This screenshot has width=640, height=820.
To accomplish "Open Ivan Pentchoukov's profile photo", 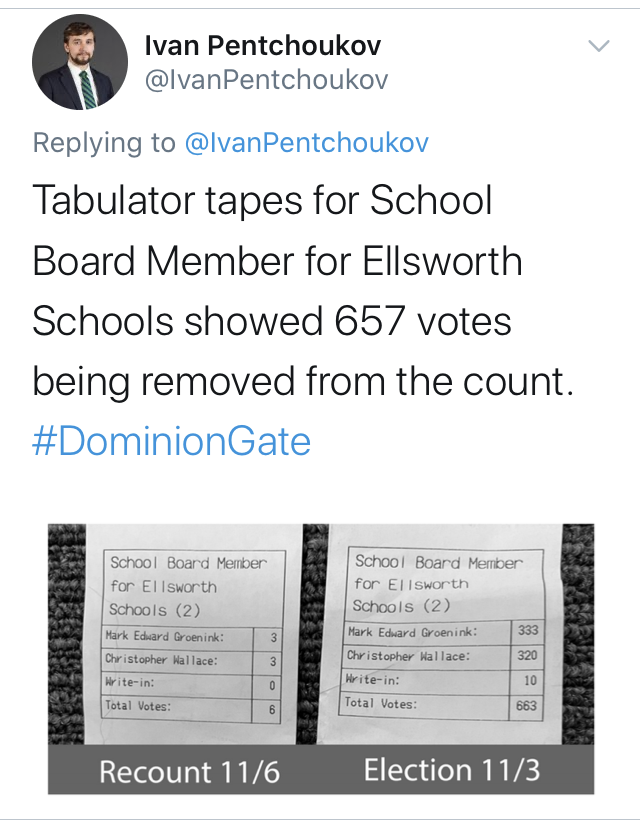I will [x=80, y=62].
